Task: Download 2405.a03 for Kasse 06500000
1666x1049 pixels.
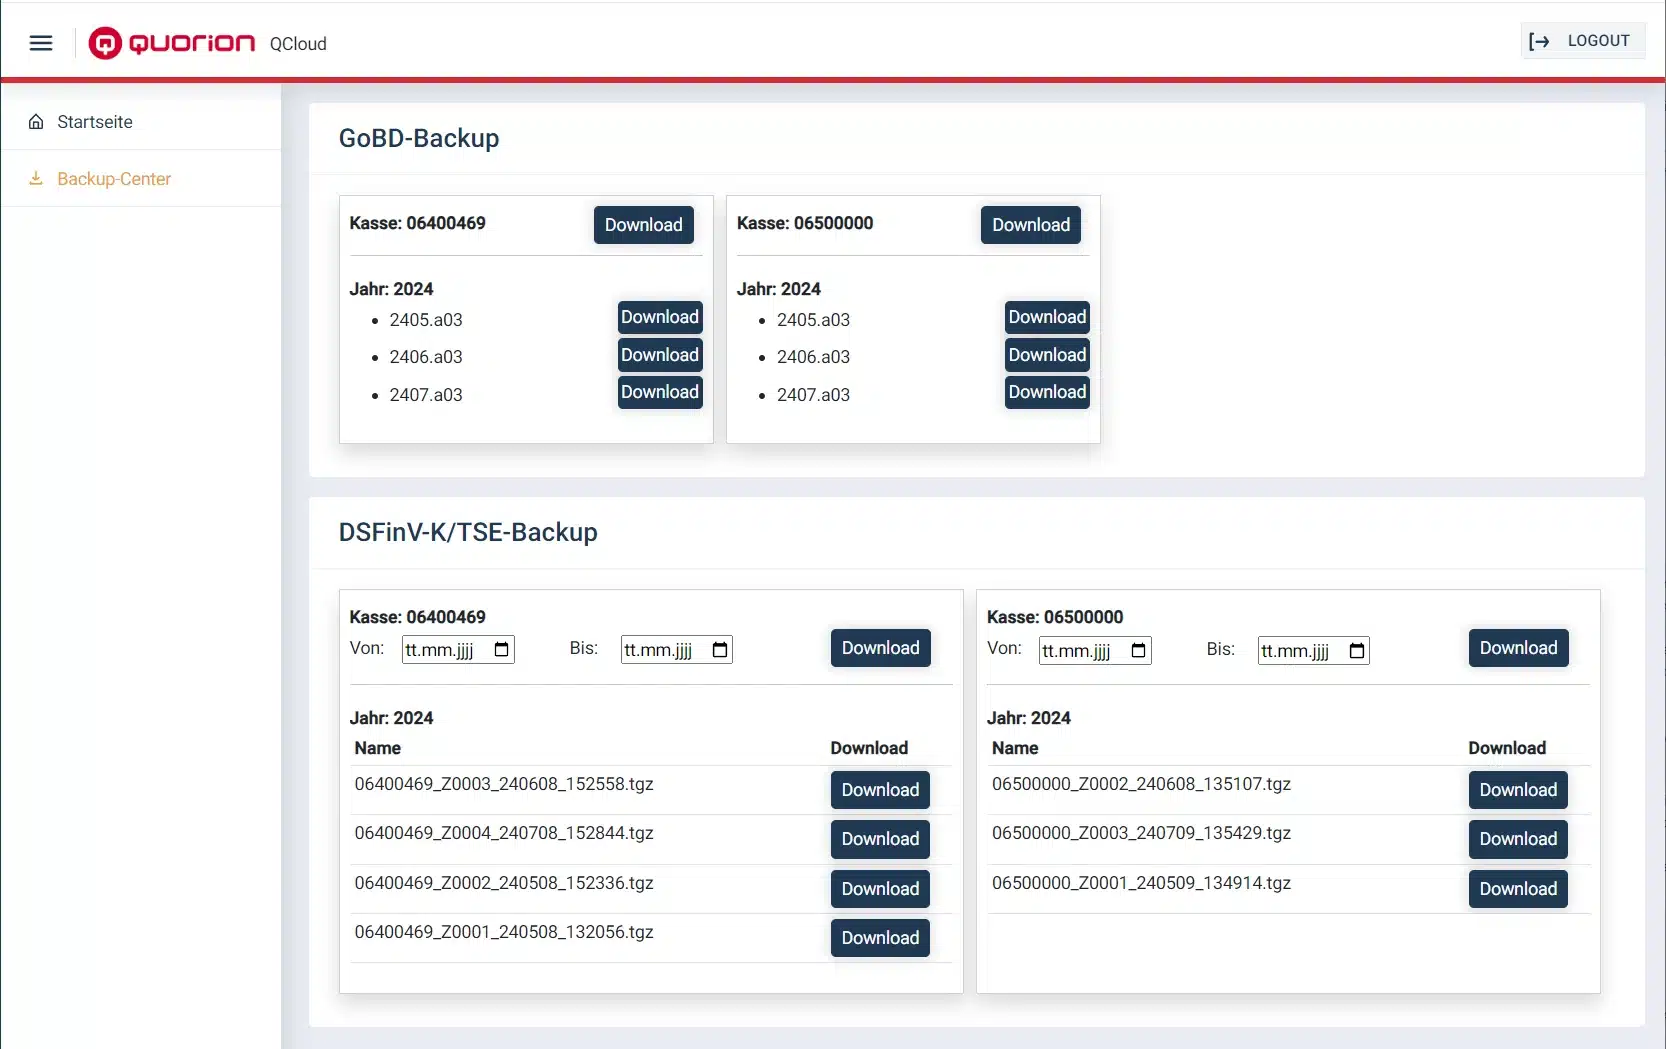Action: point(1047,317)
